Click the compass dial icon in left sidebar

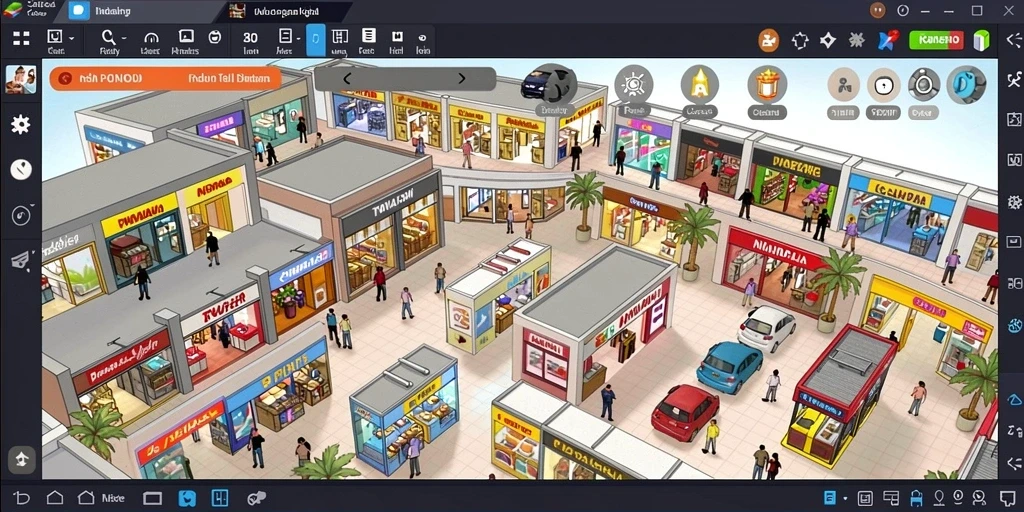pos(21,216)
